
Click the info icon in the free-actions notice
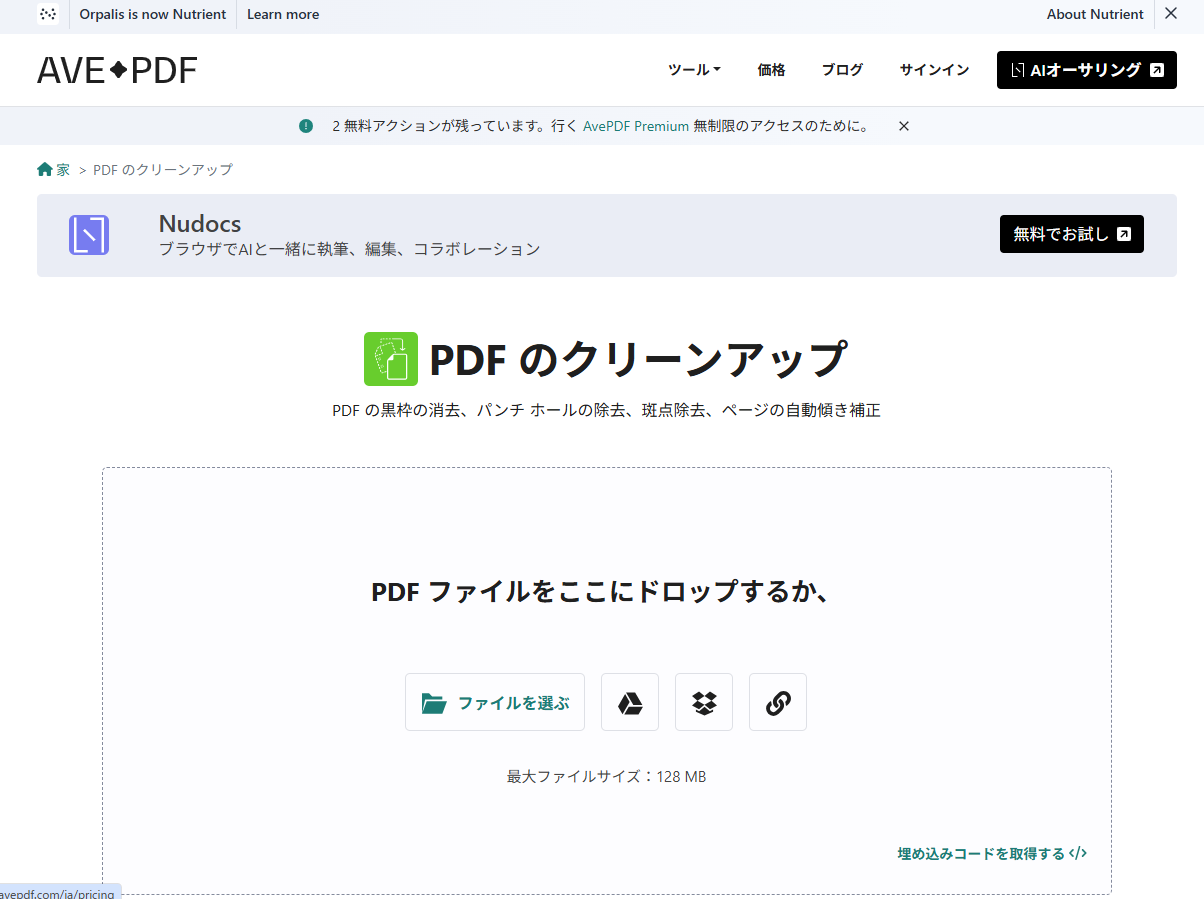pos(306,126)
